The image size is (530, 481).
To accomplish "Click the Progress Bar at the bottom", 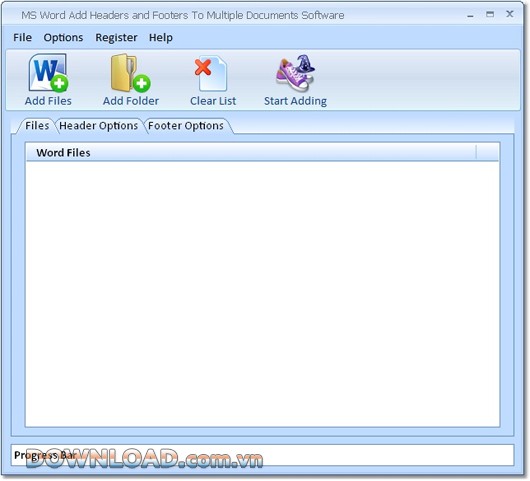I will tap(262, 455).
